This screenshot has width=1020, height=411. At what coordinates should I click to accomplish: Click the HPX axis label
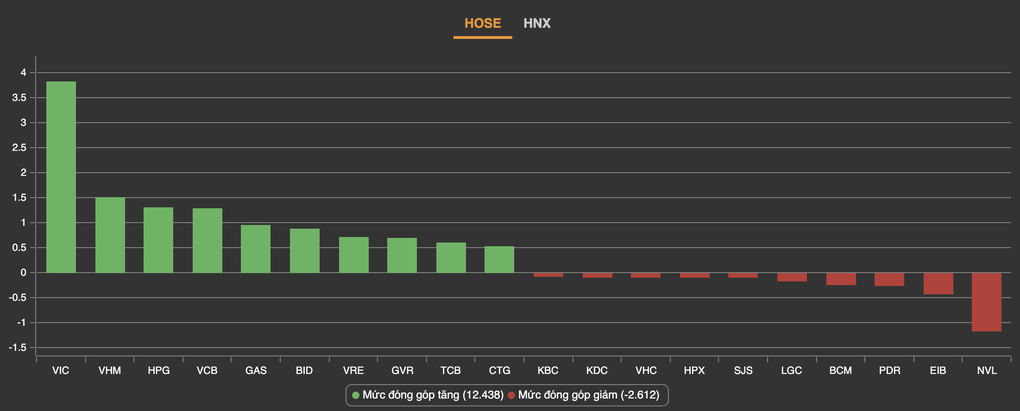[695, 371]
